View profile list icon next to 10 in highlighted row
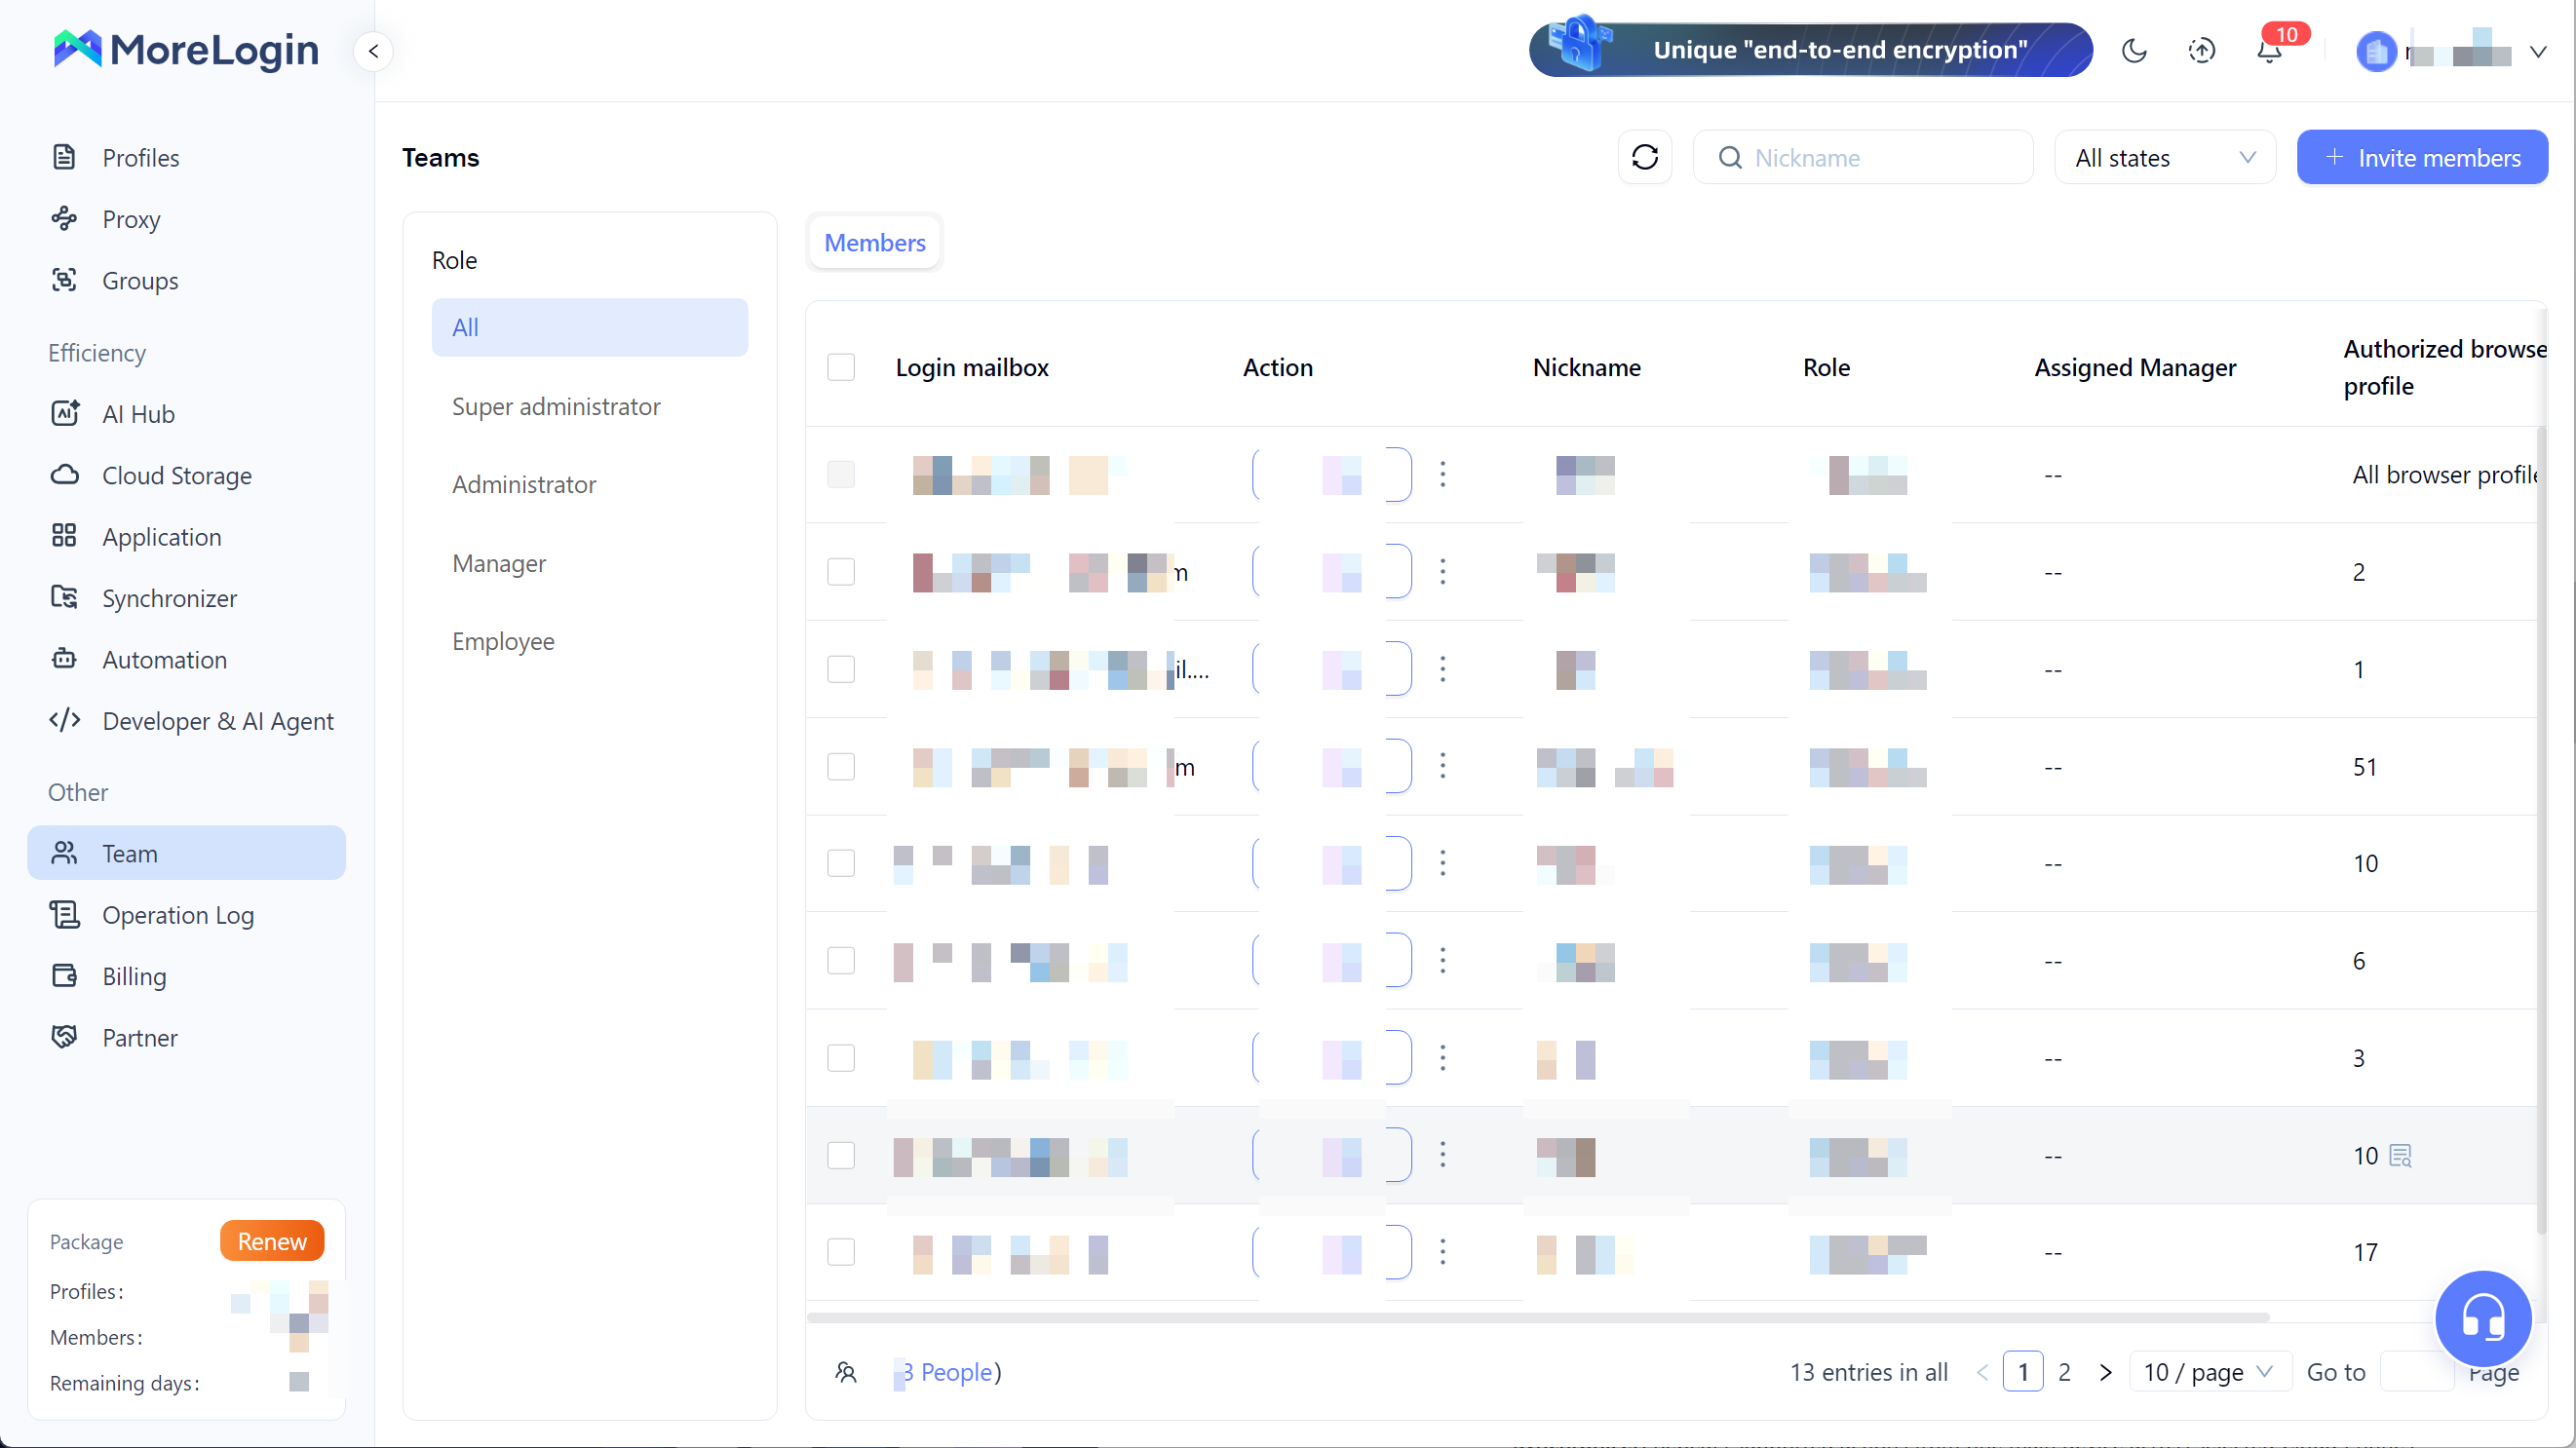The width and height of the screenshot is (2576, 1448). click(x=2400, y=1155)
